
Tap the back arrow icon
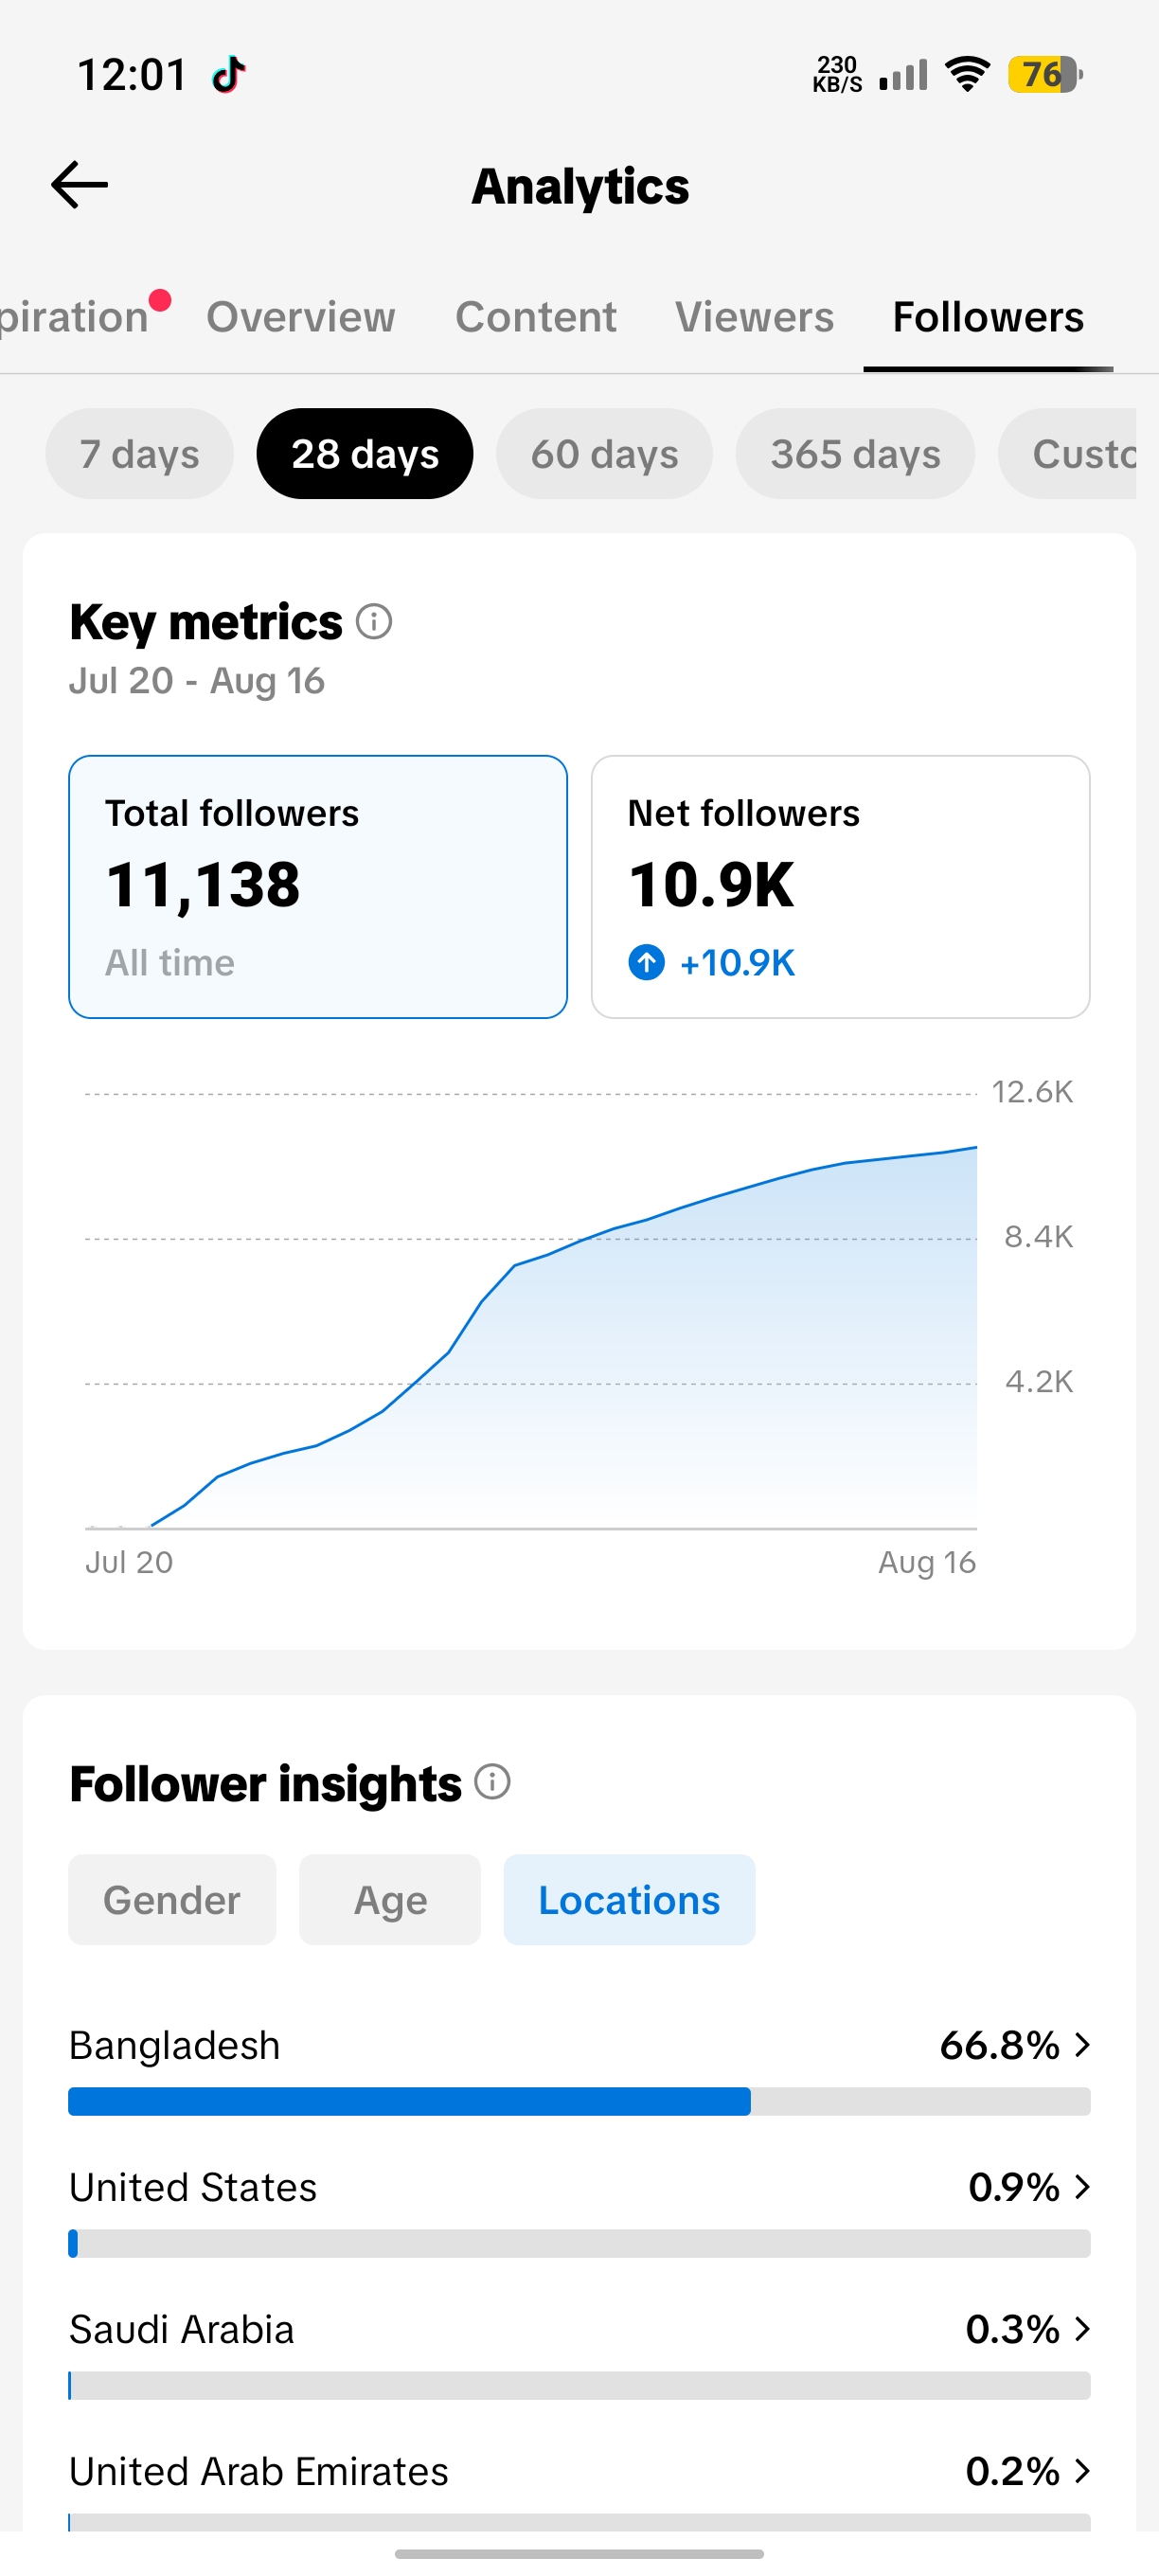coord(79,185)
